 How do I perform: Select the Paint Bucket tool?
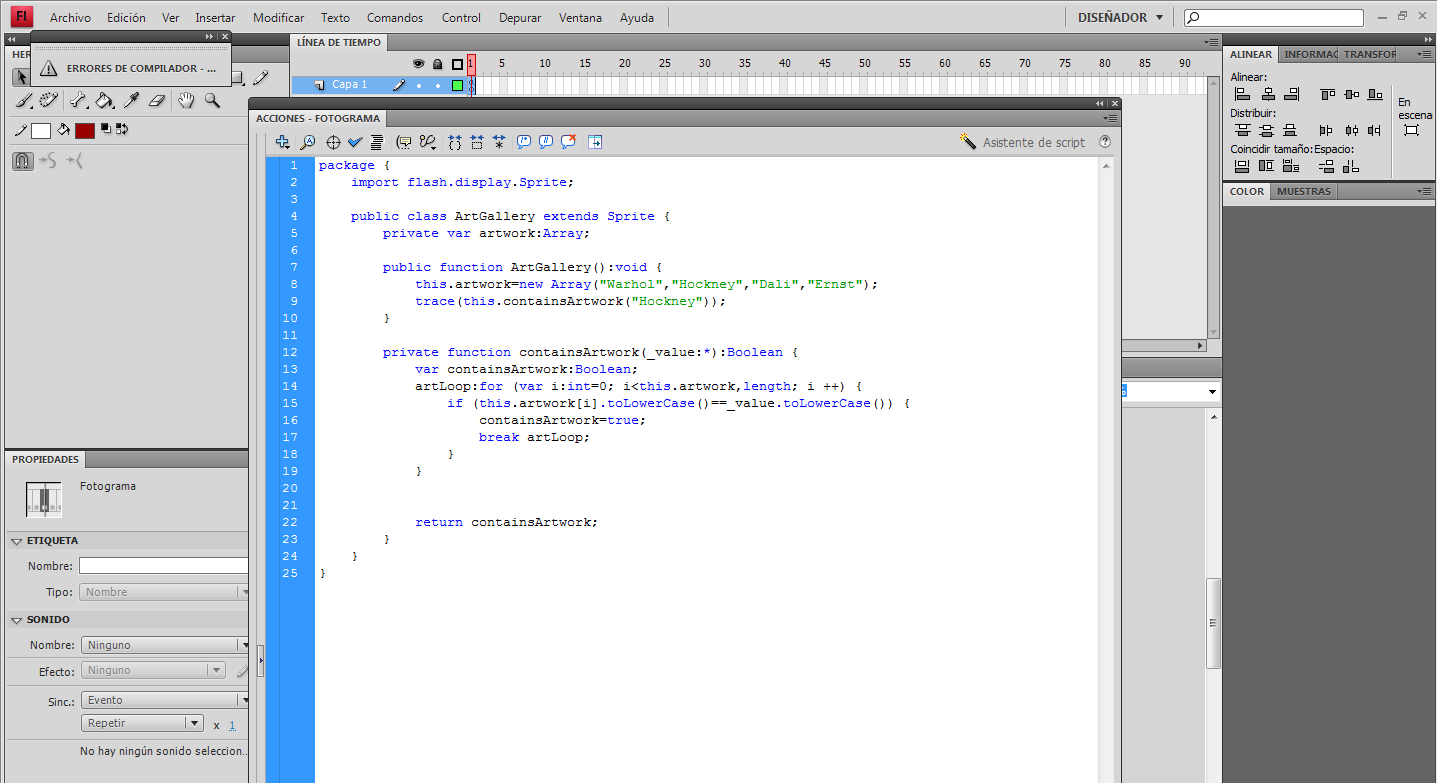[x=105, y=102]
